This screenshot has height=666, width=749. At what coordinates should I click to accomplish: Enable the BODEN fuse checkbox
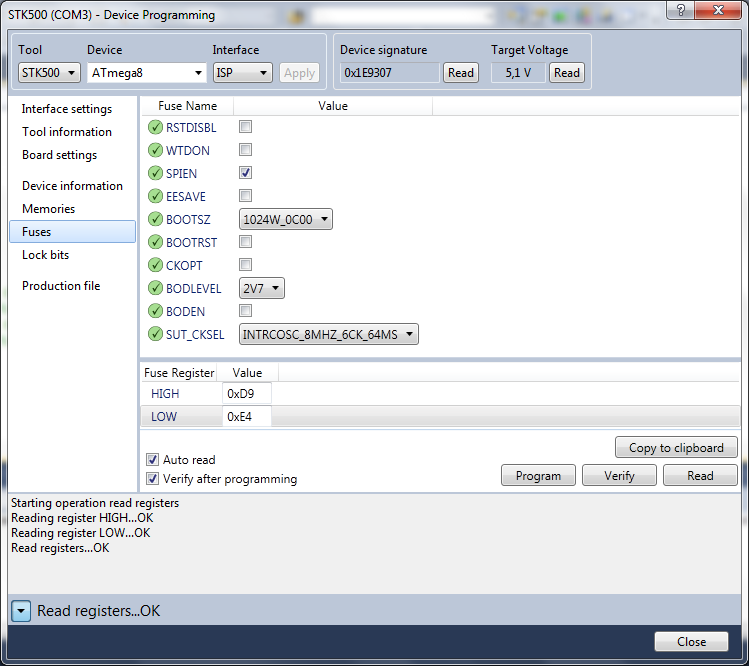pyautogui.click(x=246, y=311)
